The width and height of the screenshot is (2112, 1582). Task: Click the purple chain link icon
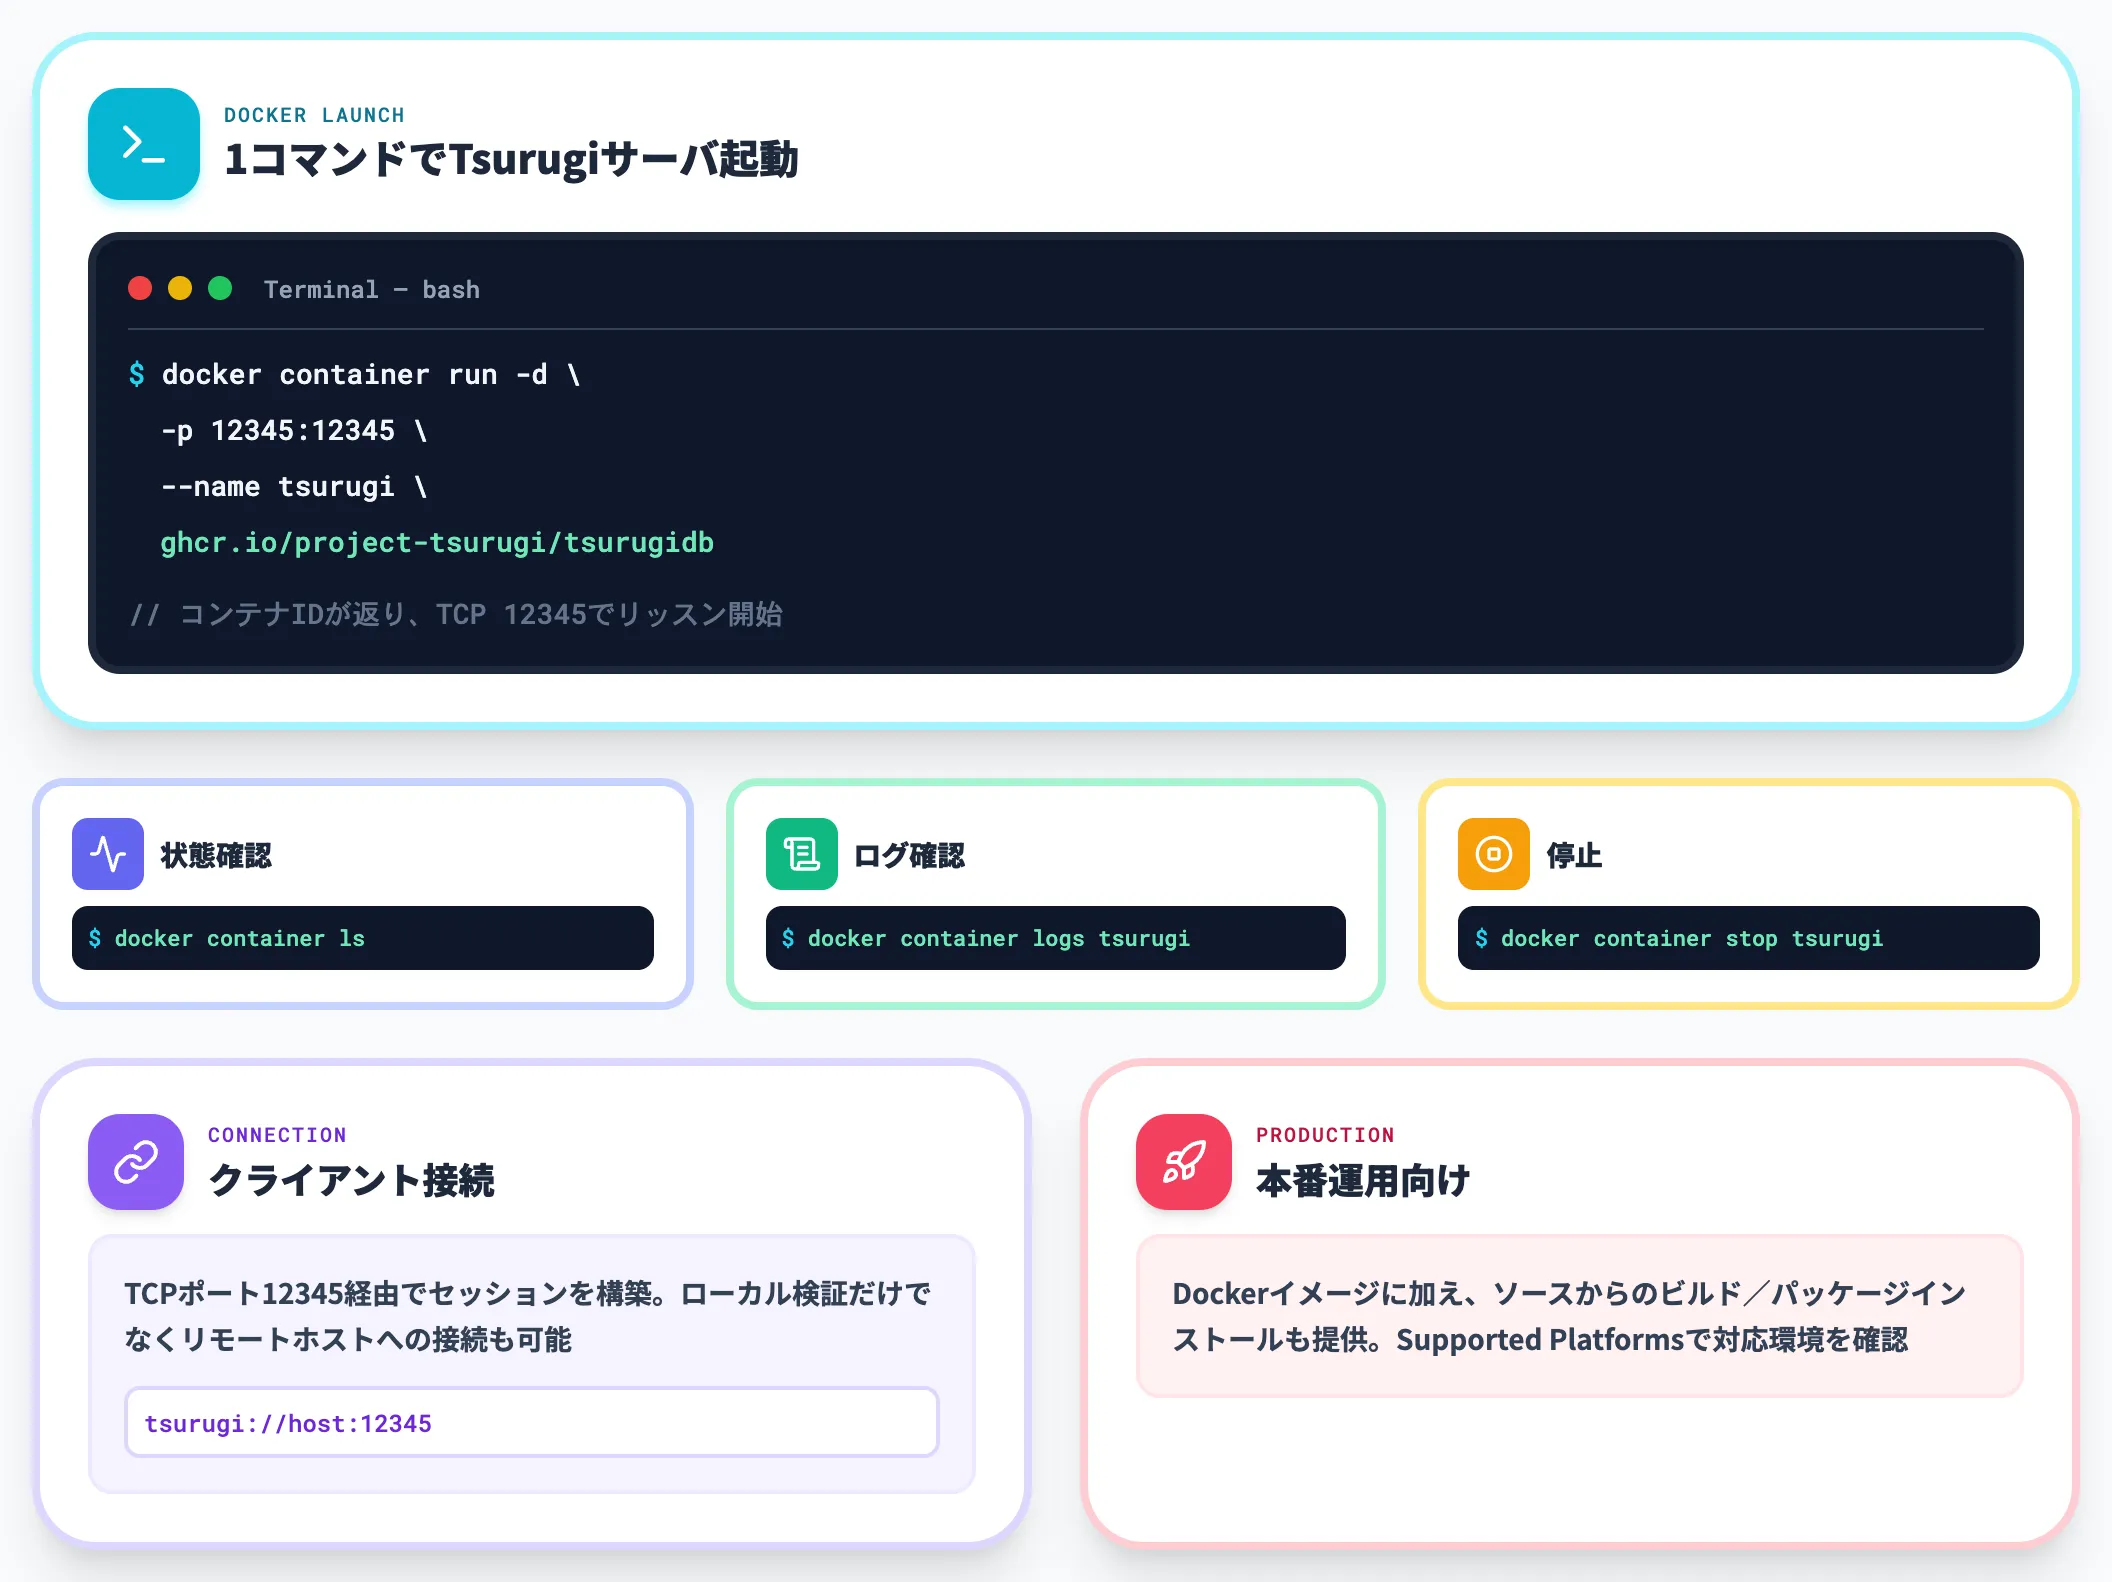coord(136,1162)
